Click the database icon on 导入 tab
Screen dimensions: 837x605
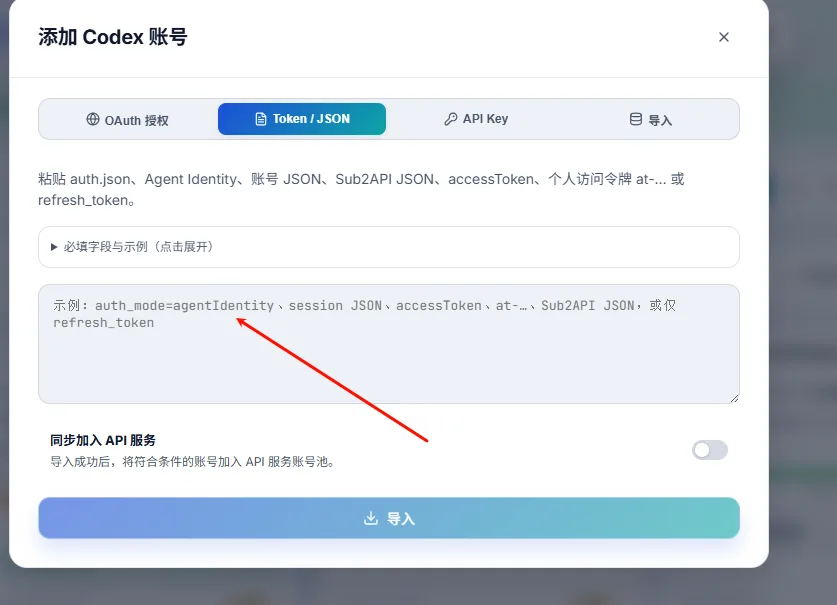(x=635, y=119)
